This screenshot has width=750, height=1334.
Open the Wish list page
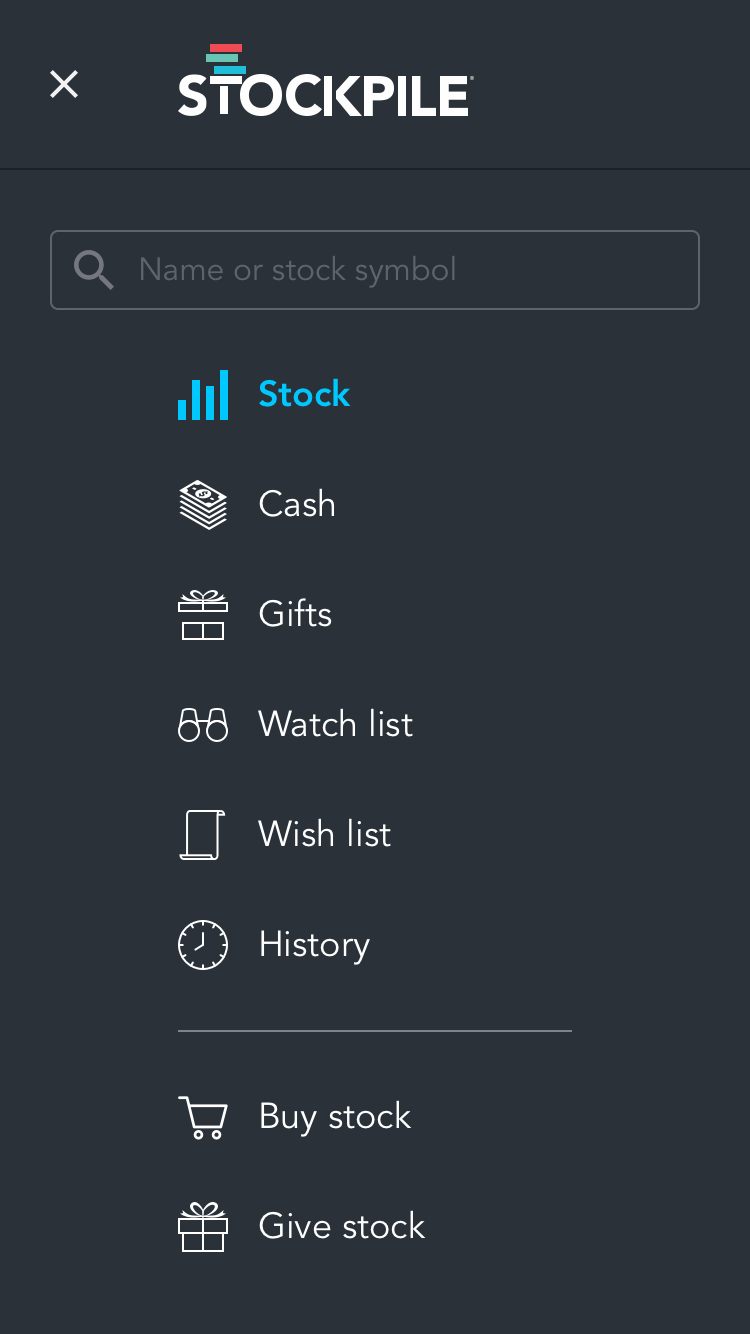(x=324, y=835)
